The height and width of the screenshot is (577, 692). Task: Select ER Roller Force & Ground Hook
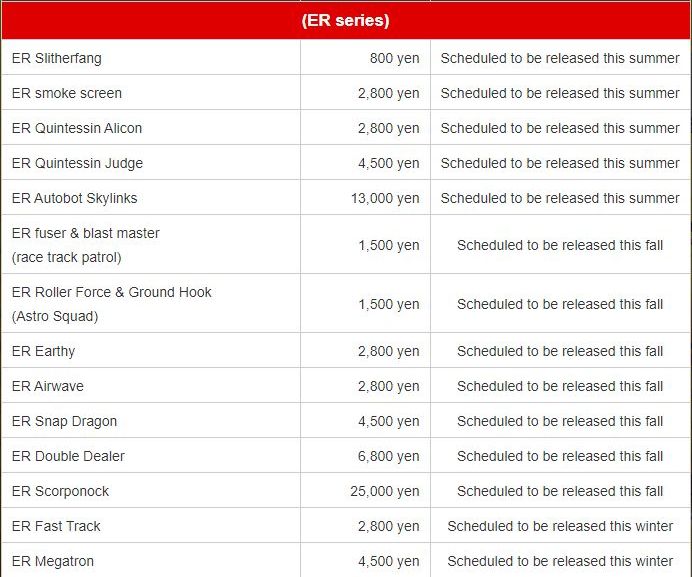tap(112, 292)
